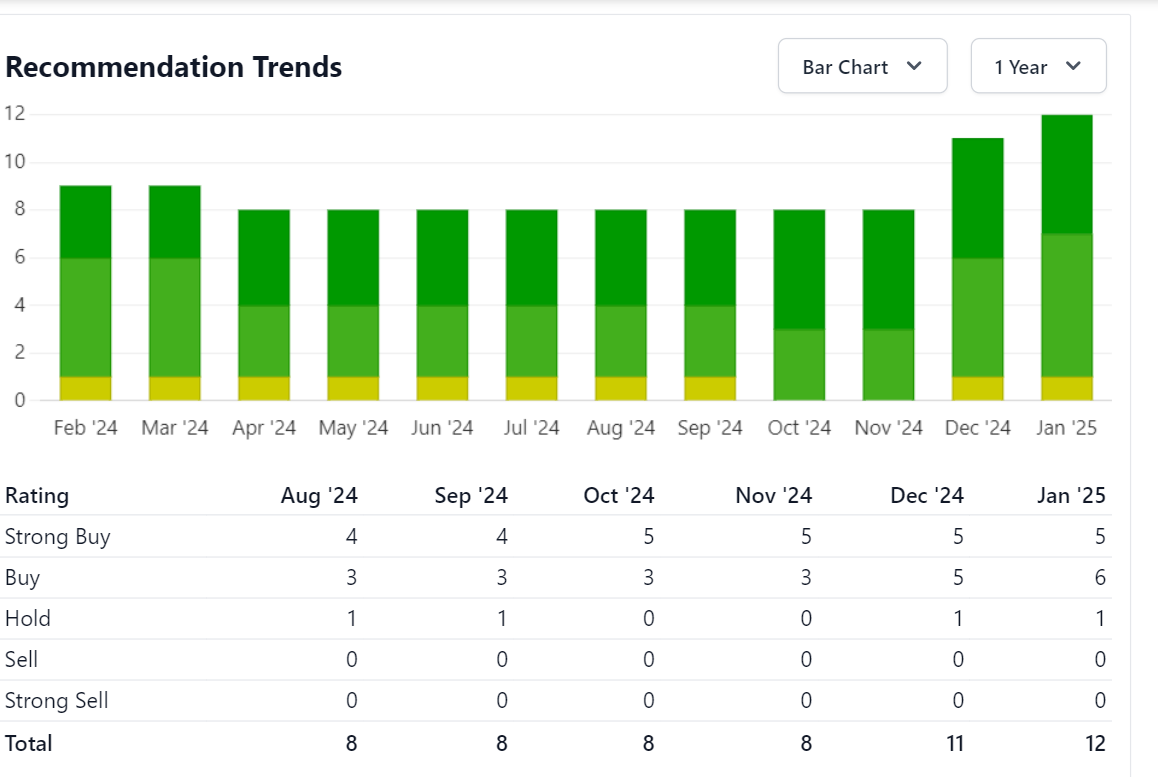Select the Strong Buy row label
This screenshot has width=1158, height=777.
pos(58,537)
